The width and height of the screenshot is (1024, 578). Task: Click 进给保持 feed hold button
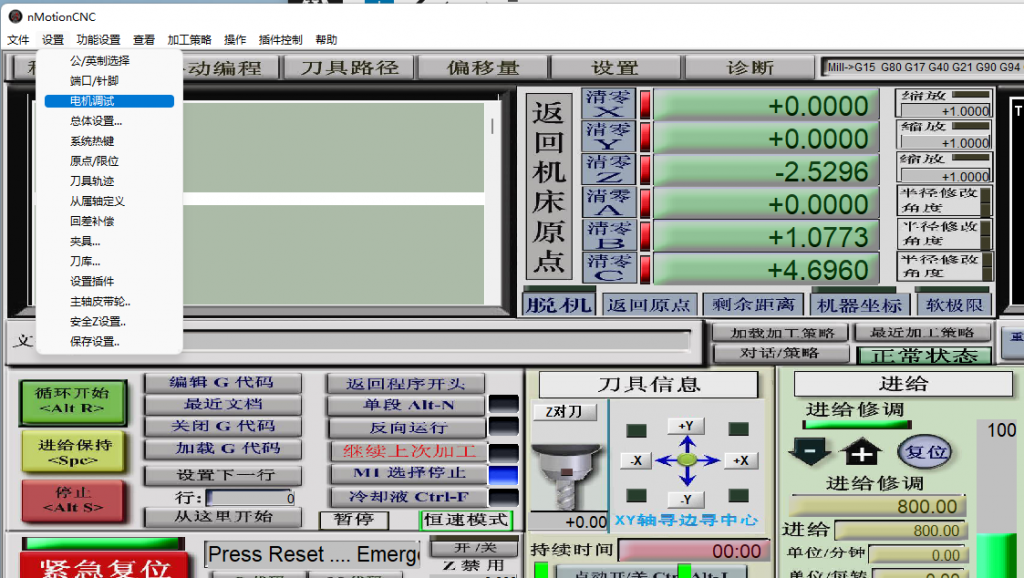click(x=72, y=451)
